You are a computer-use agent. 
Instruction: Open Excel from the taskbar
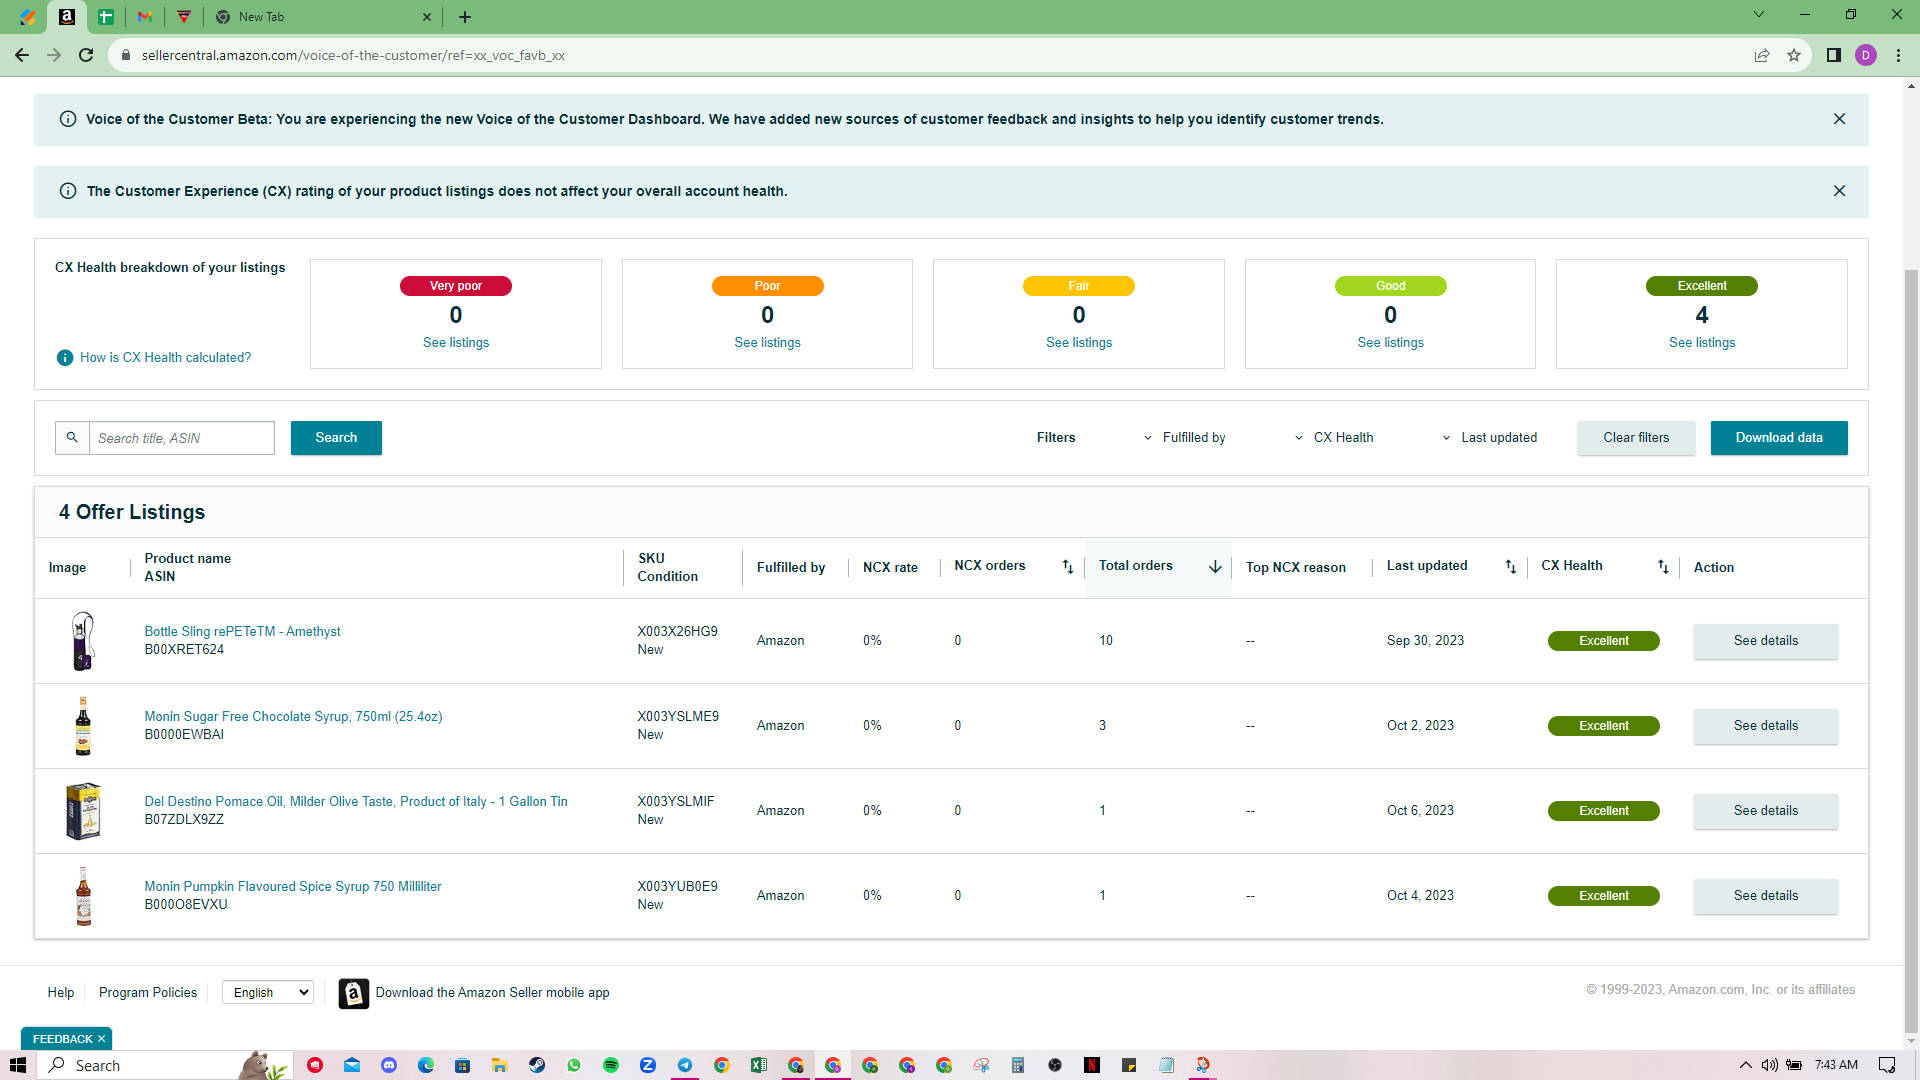(x=759, y=1065)
